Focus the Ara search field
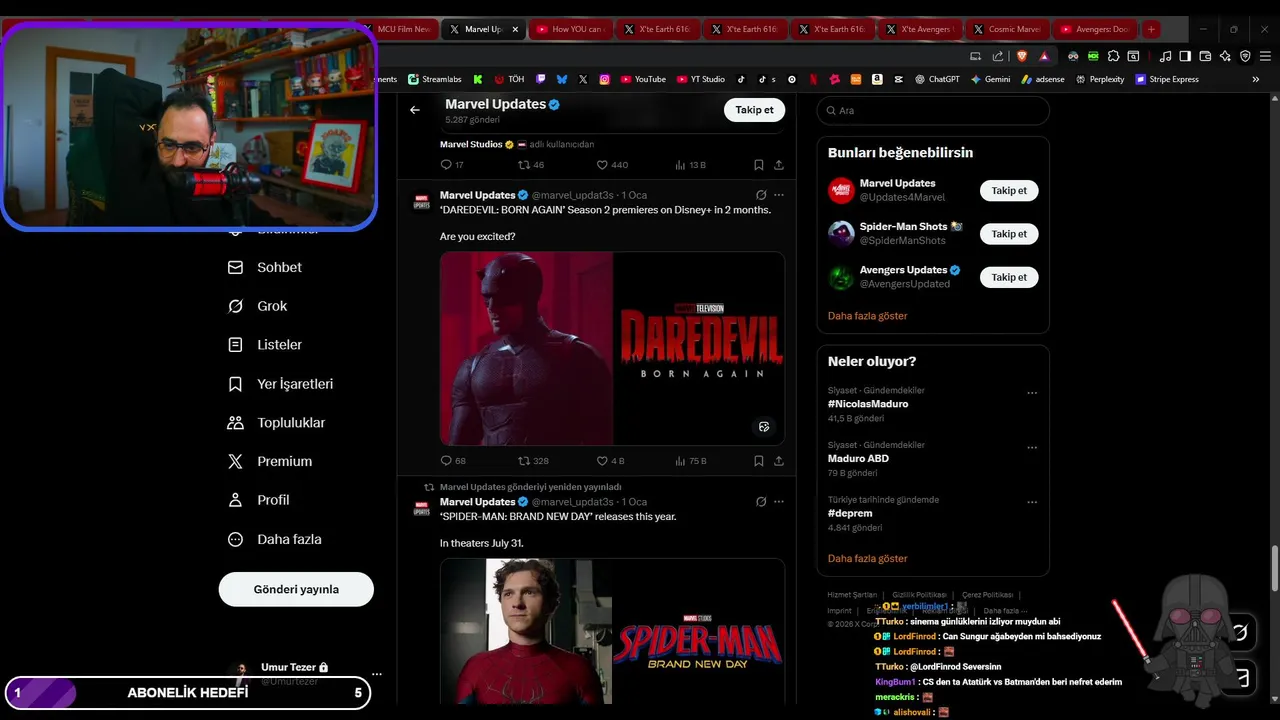 [x=933, y=110]
